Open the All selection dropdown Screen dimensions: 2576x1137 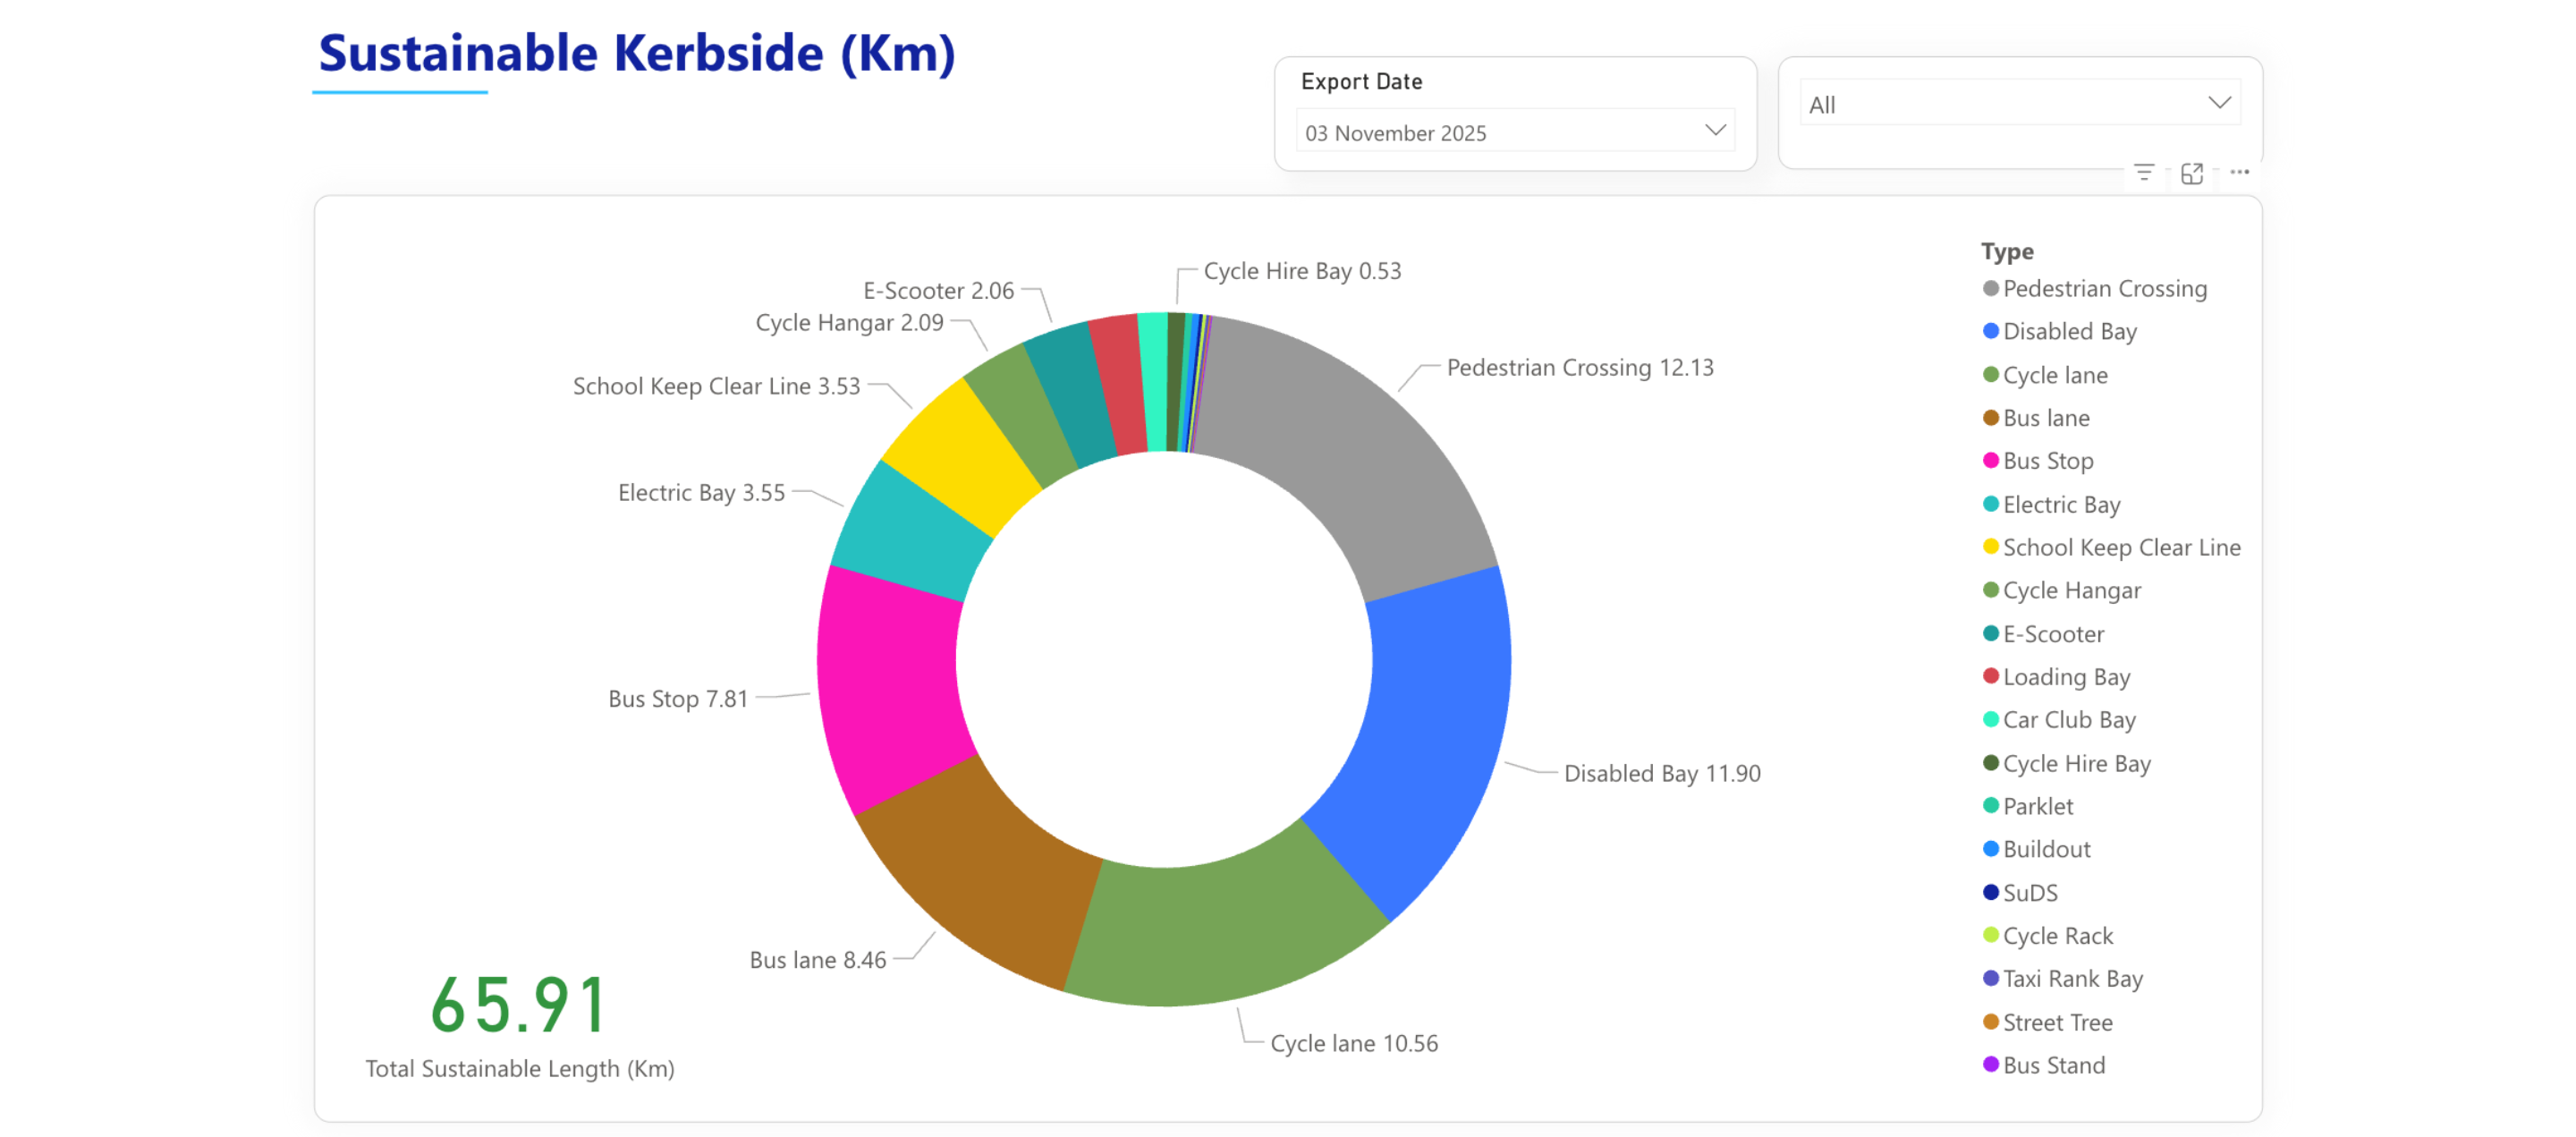click(2019, 104)
